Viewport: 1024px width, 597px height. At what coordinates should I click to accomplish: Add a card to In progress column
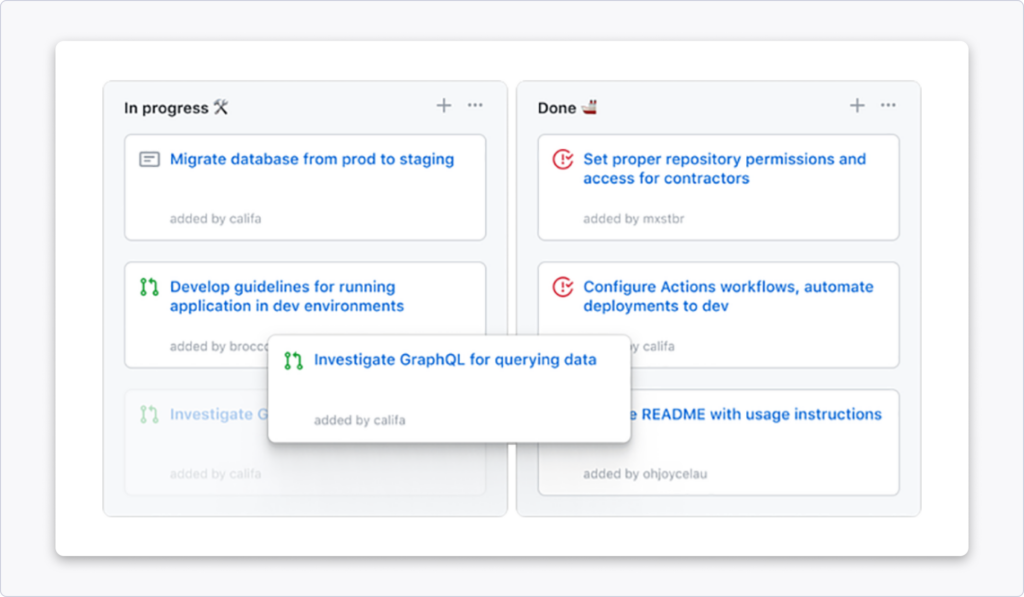tap(444, 106)
